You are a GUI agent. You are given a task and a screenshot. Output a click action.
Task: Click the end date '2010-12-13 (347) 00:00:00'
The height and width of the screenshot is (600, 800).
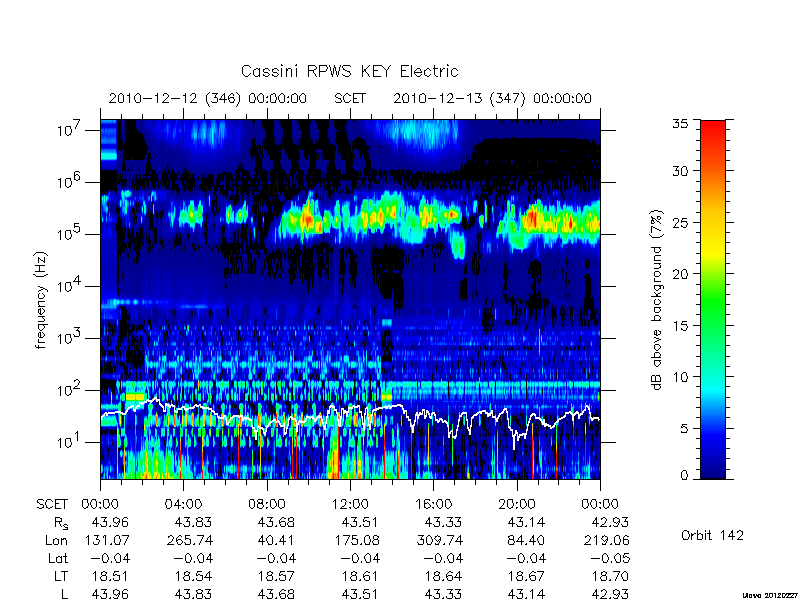pos(492,98)
